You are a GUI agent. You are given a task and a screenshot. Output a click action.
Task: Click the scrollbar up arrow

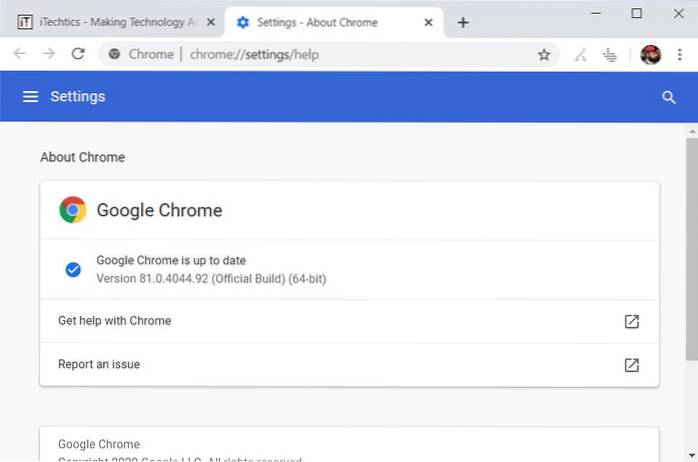692,131
